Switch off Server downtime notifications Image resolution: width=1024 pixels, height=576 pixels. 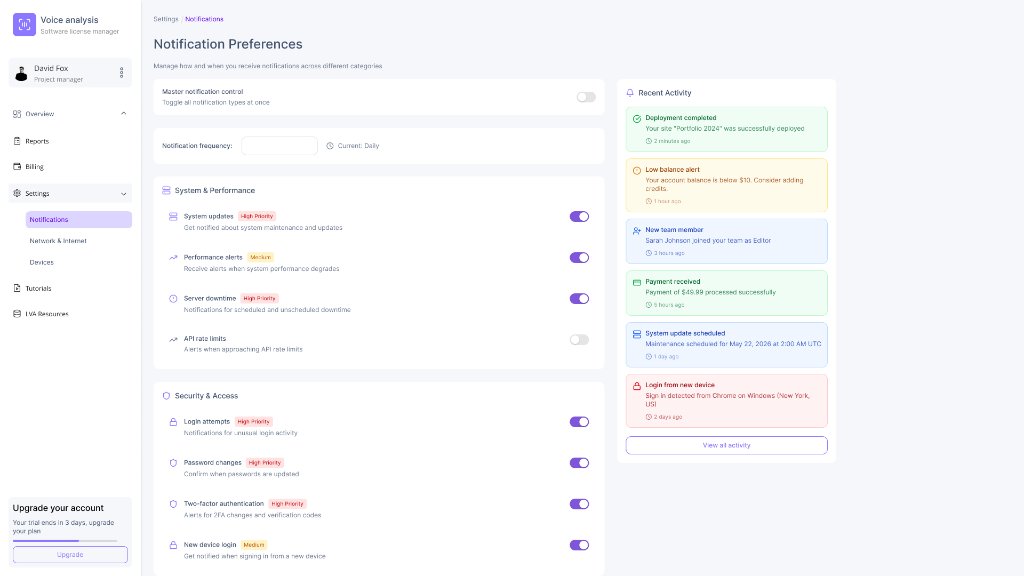pos(579,298)
